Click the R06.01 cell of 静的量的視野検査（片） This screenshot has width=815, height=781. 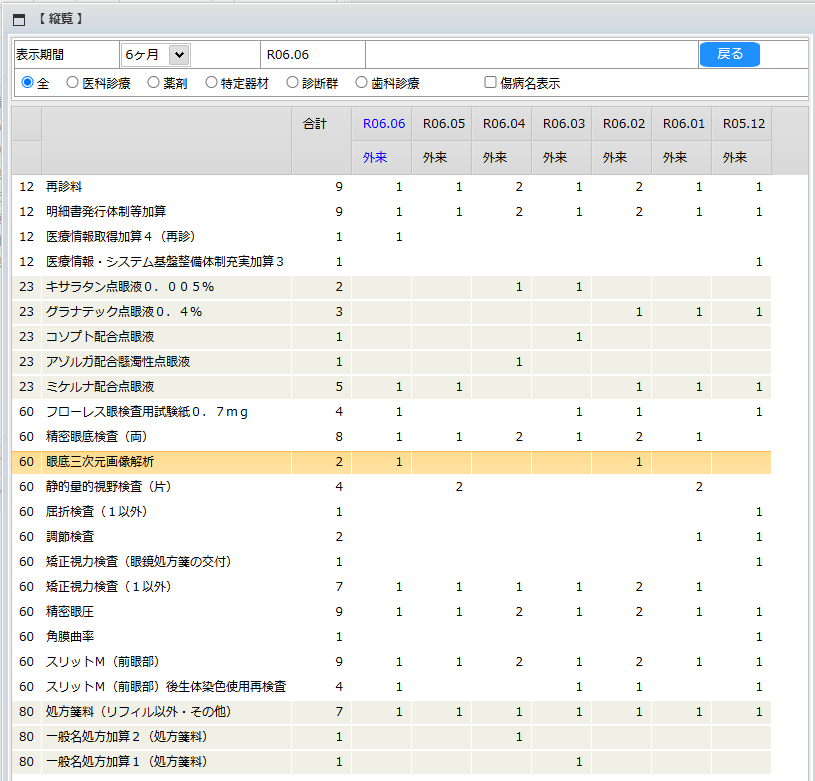(x=681, y=487)
